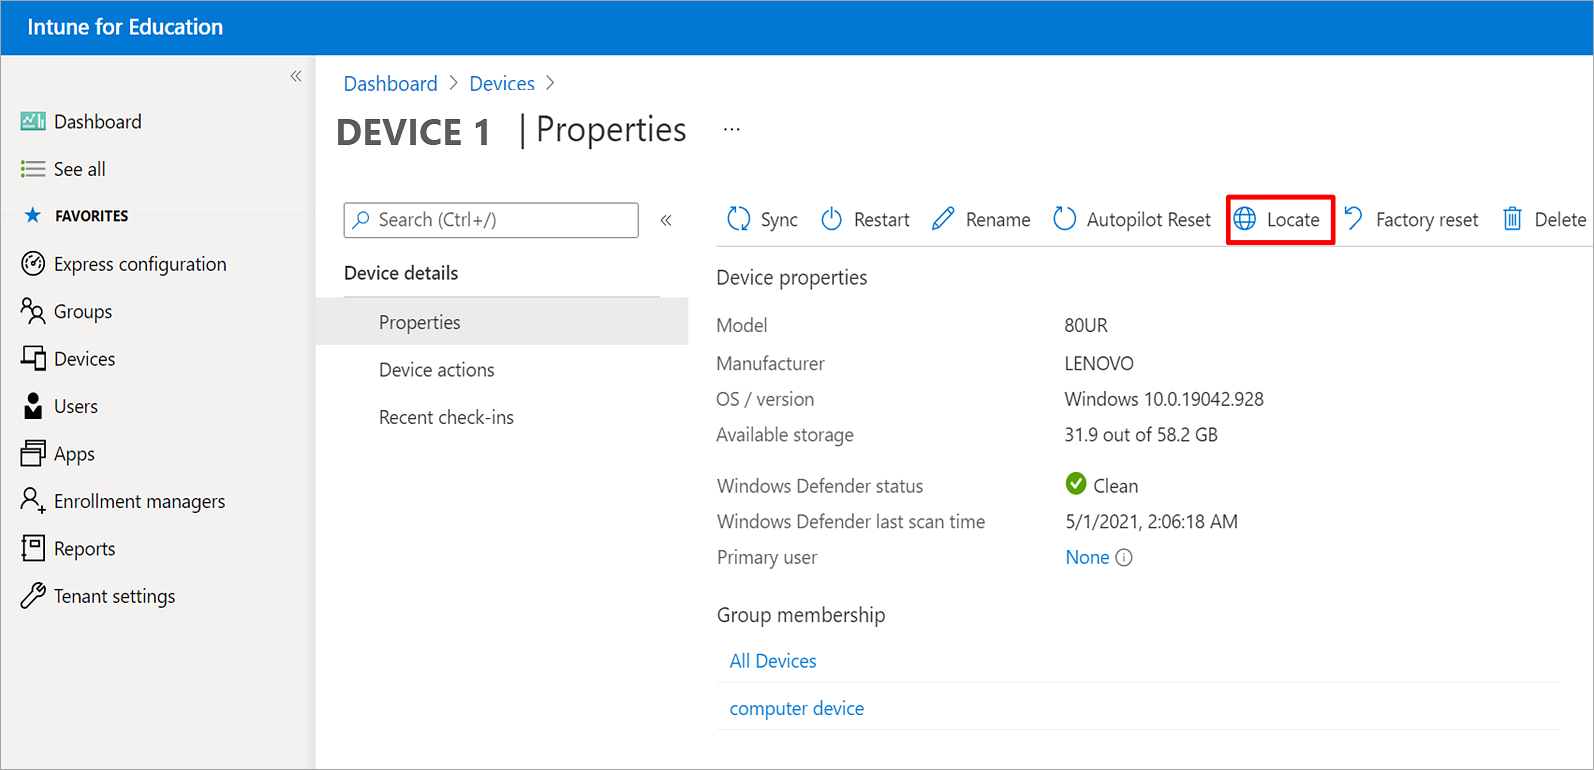
Task: Collapse the Device details menu pane
Action: pos(666,220)
